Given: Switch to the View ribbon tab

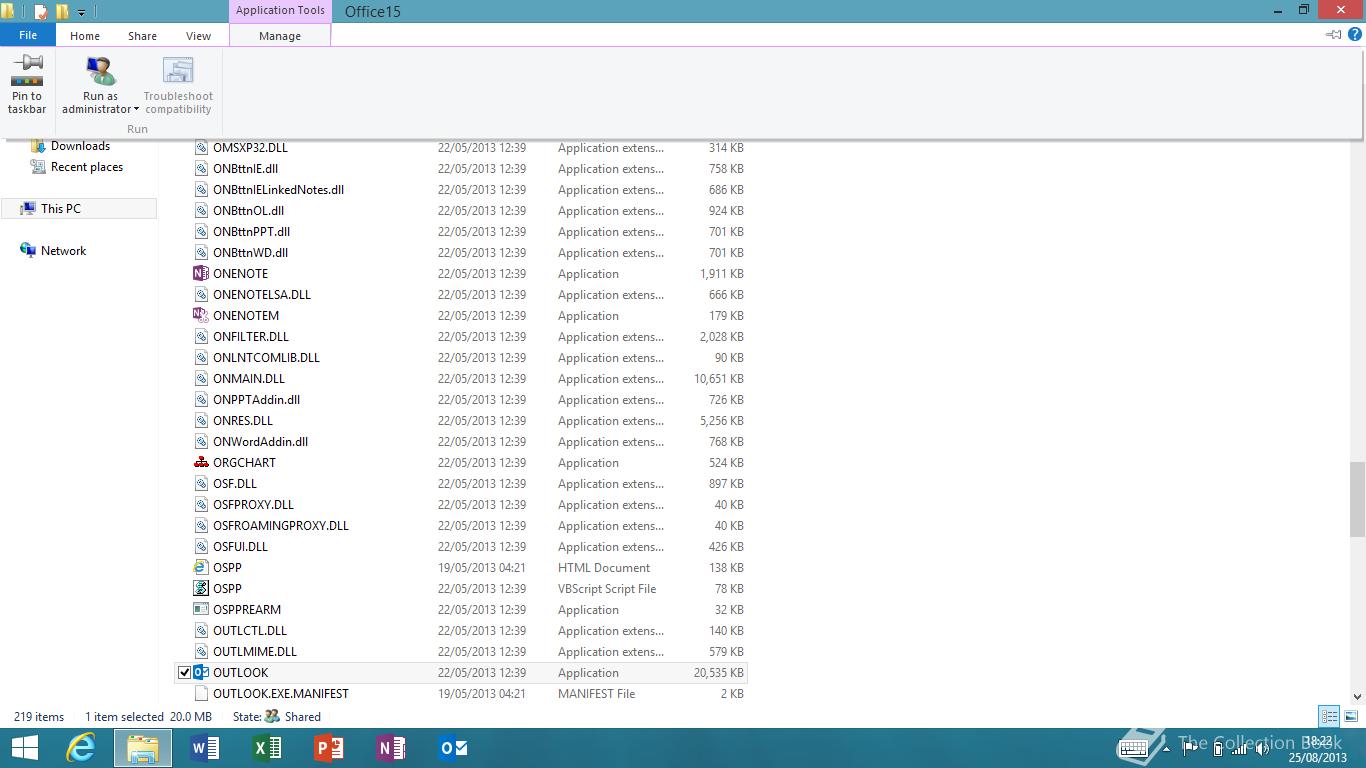Looking at the screenshot, I should point(198,36).
